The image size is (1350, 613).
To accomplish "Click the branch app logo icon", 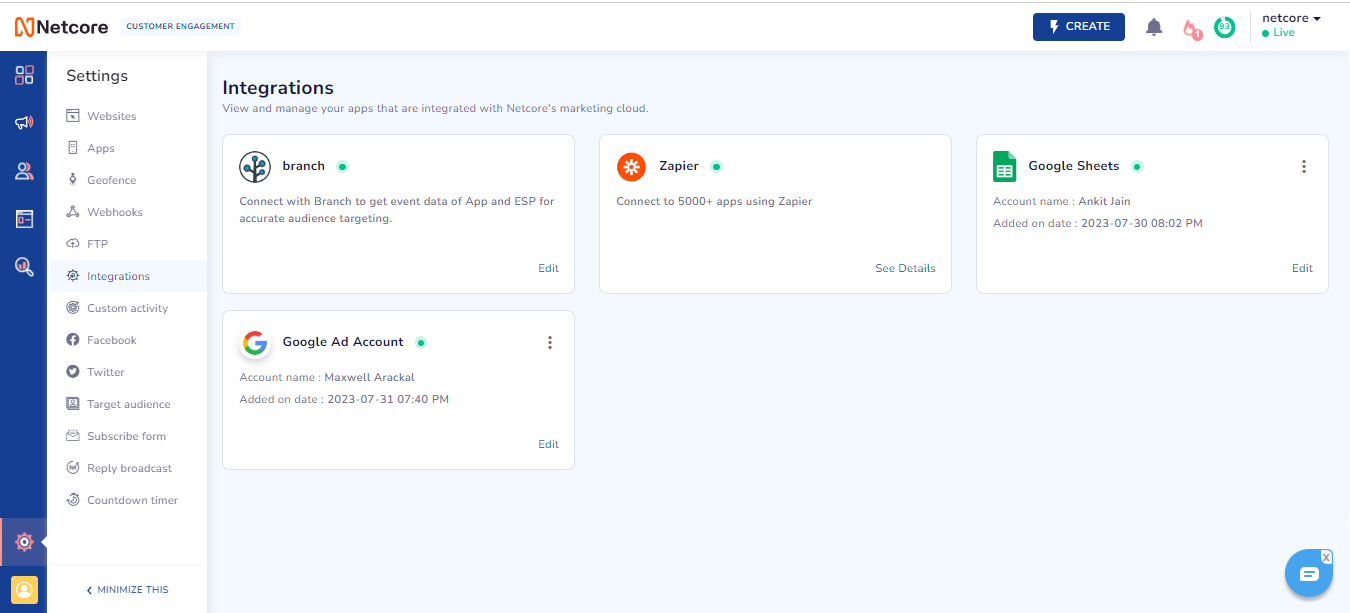I will click(x=255, y=166).
